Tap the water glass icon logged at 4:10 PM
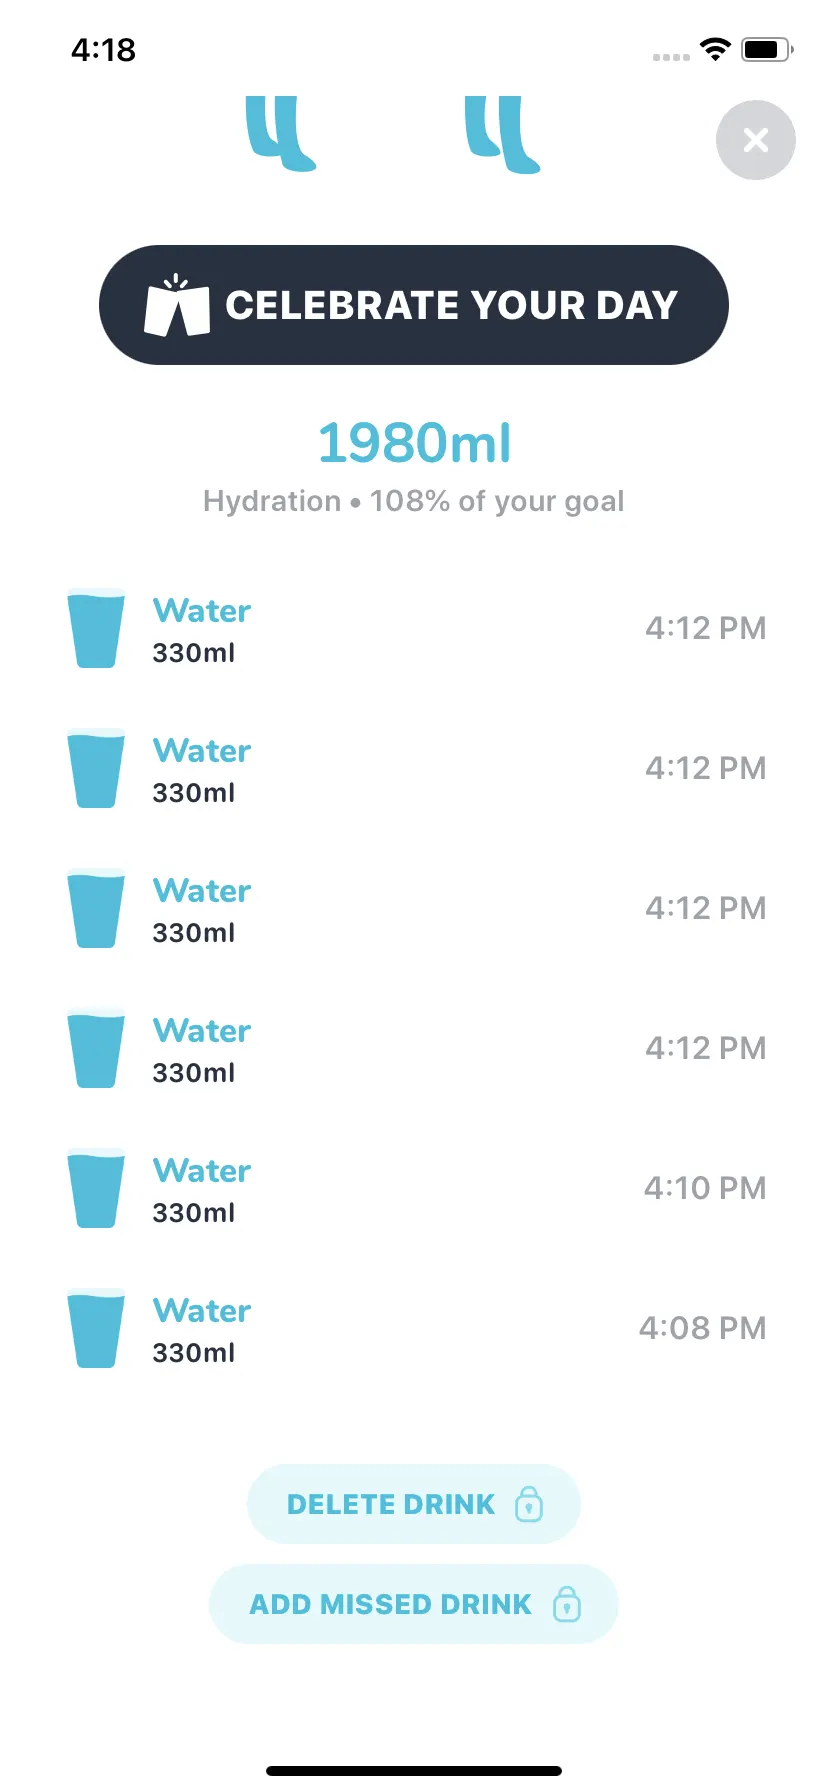The width and height of the screenshot is (828, 1792). (x=96, y=1188)
